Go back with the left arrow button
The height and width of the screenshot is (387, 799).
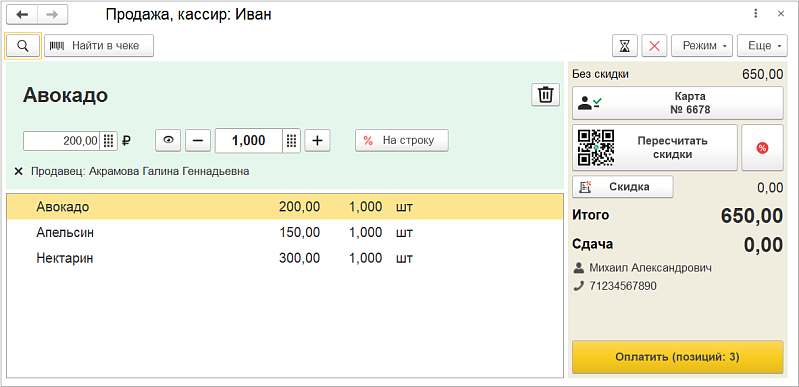(22, 15)
